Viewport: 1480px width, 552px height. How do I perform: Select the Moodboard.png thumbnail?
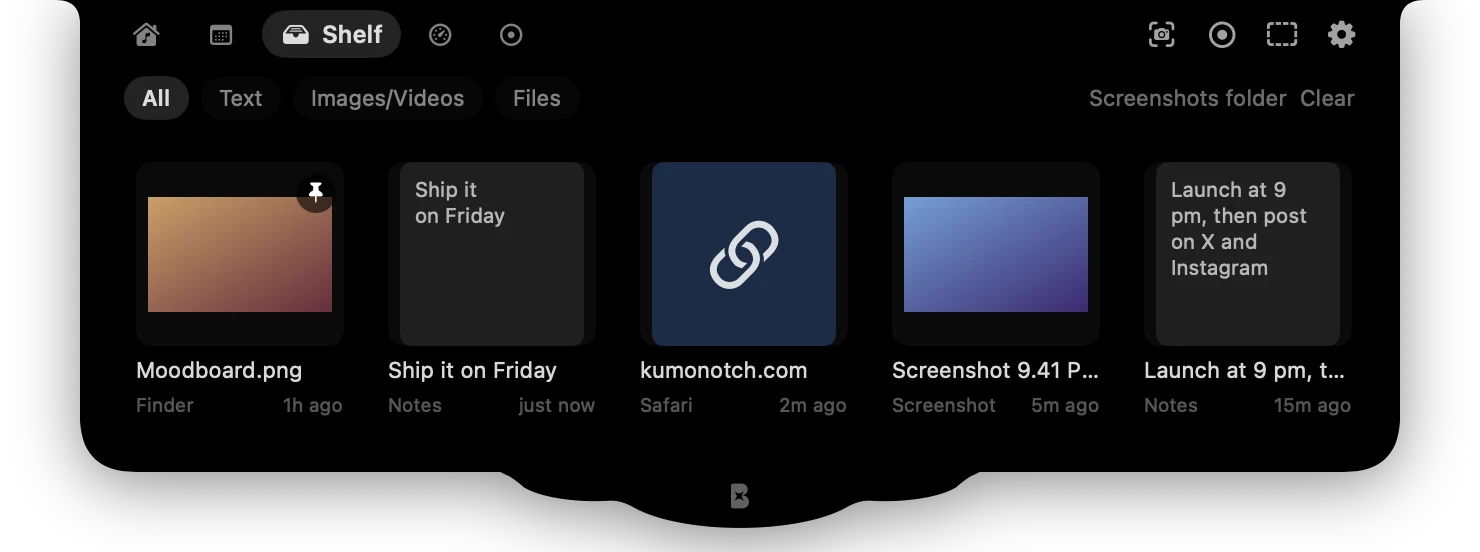pos(240,254)
